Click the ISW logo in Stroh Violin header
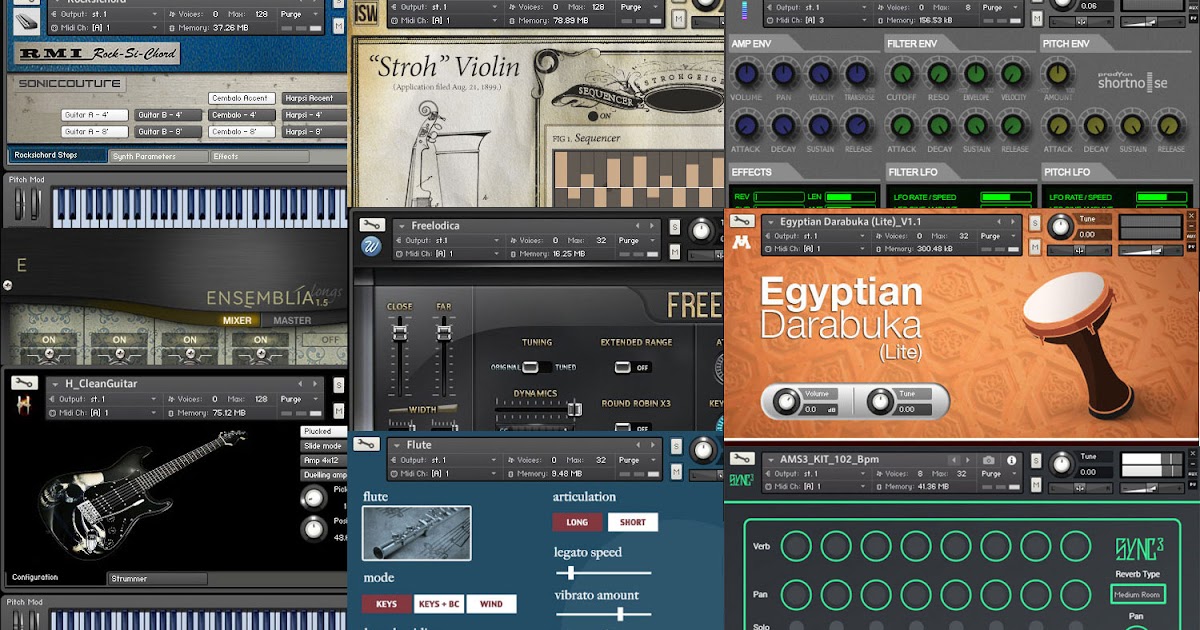This screenshot has height=630, width=1200. pyautogui.click(x=367, y=12)
